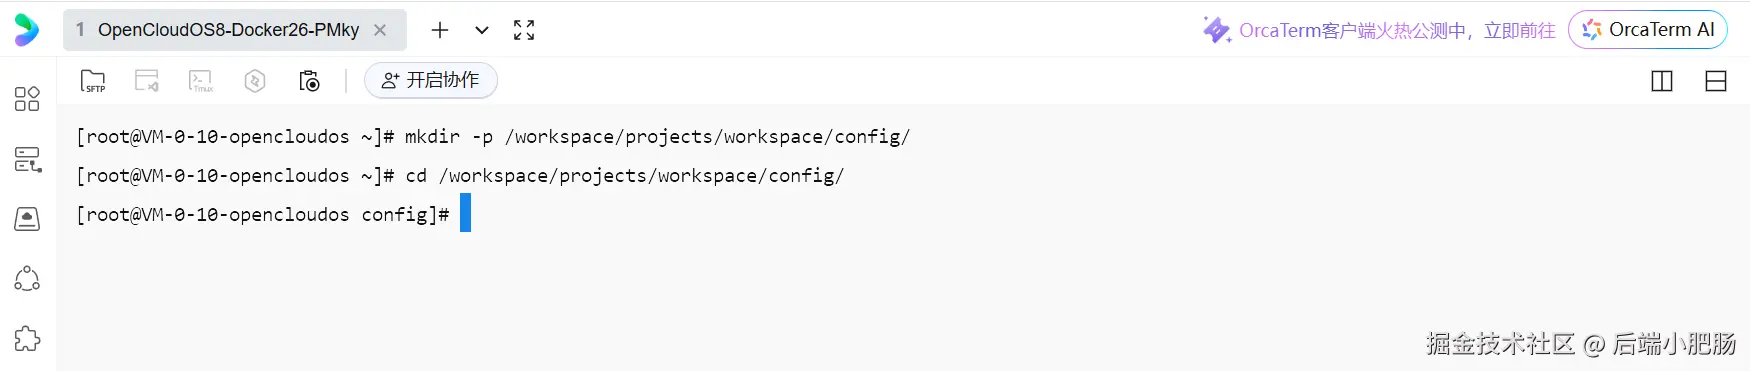This screenshot has height=371, width=1750.
Task: Open the SFTP file browser
Action: click(93, 81)
